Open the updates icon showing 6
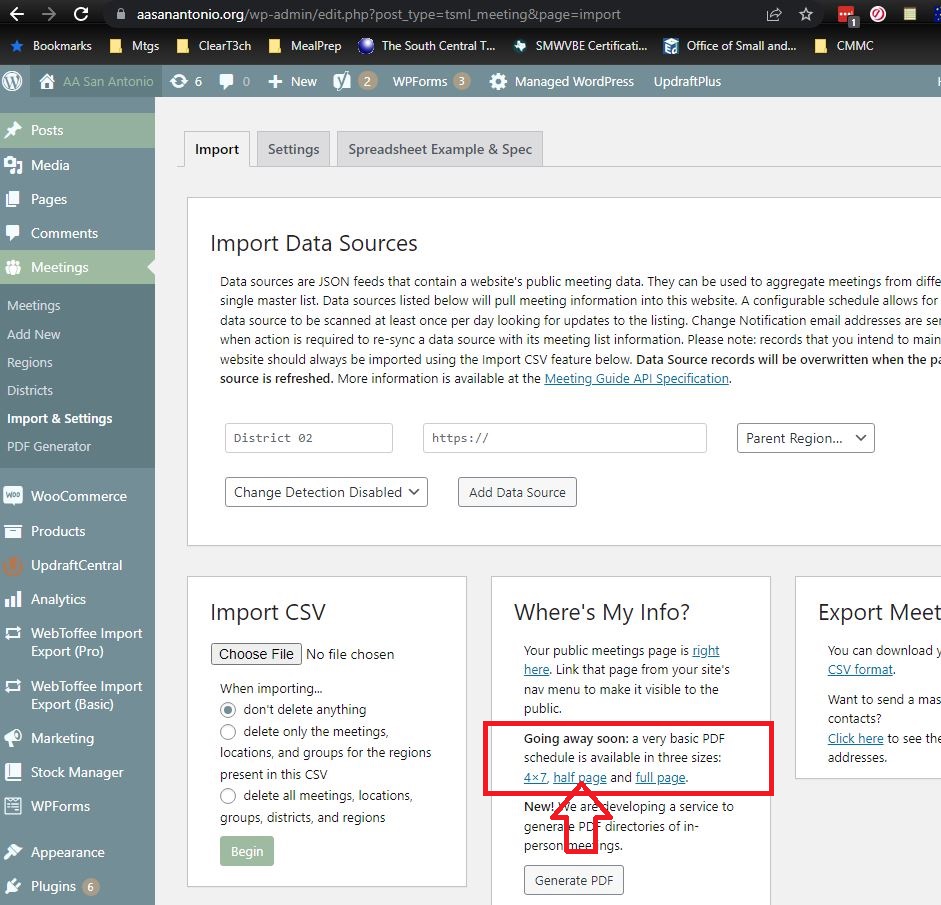The image size is (941, 905). coord(179,81)
